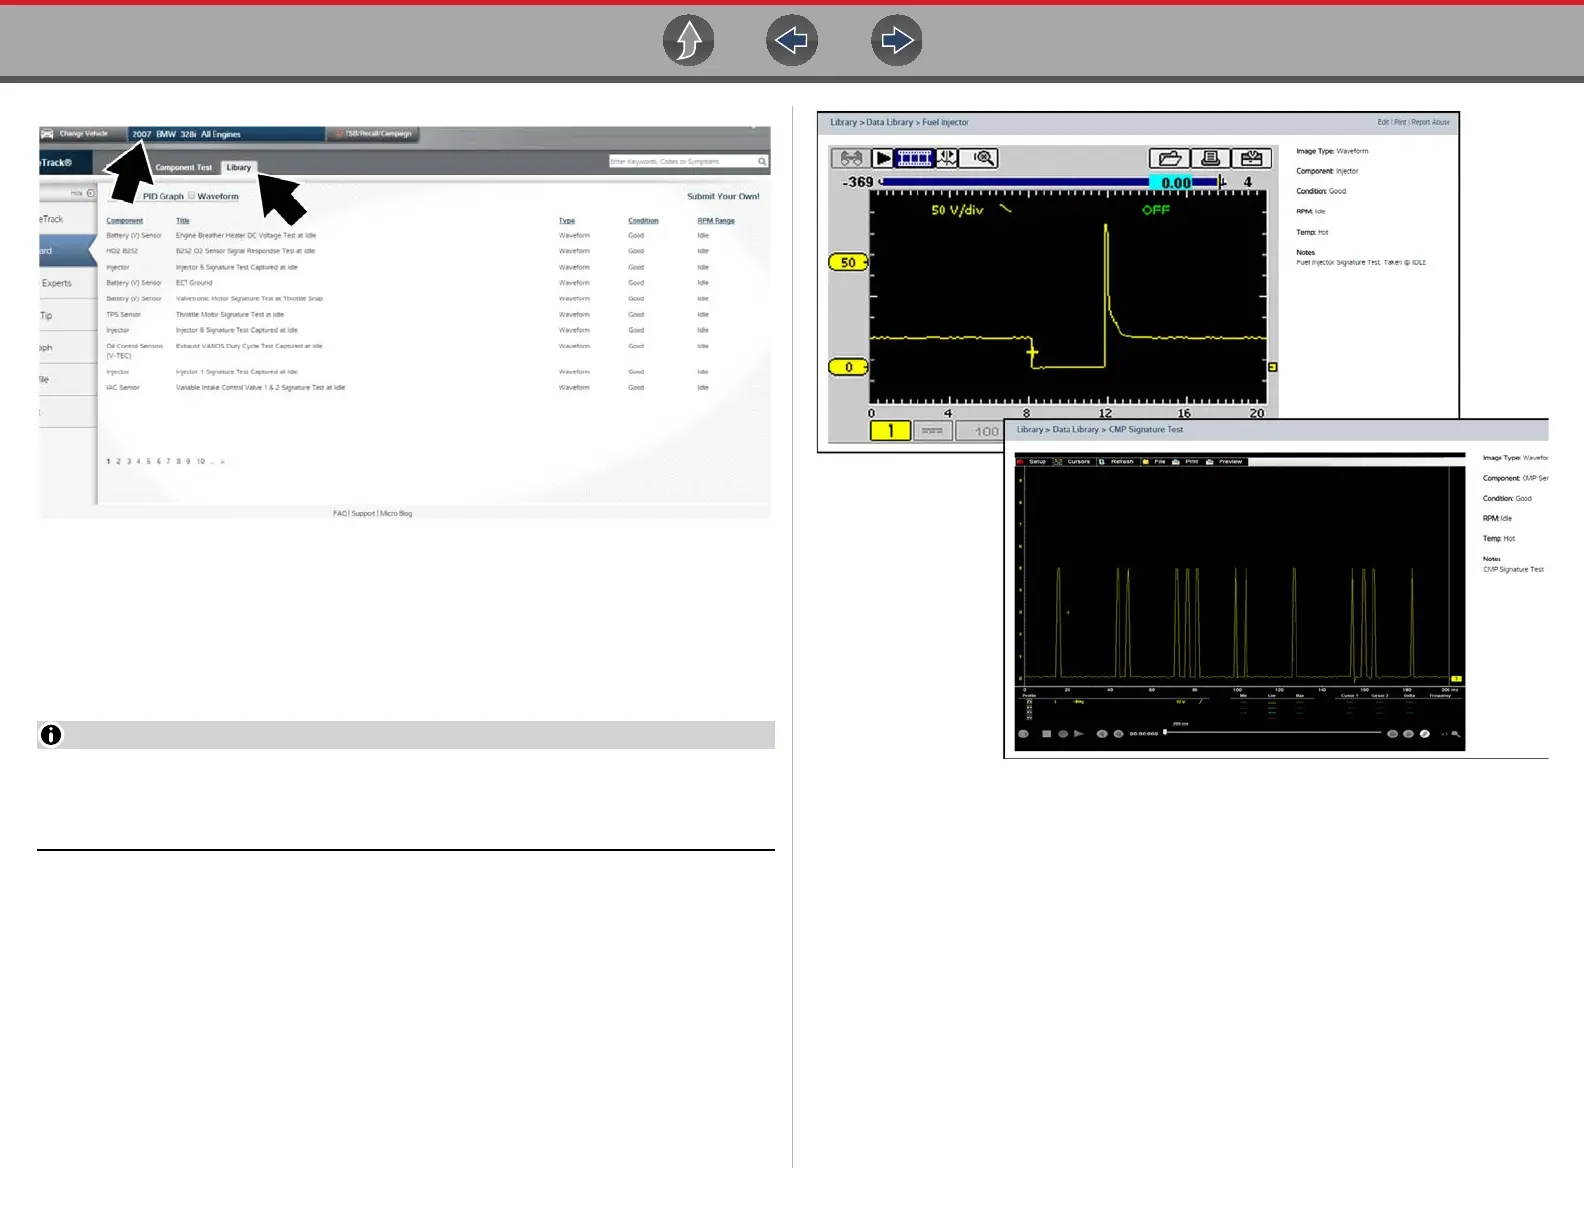Open the folder icon in scope toolbar

click(x=1169, y=158)
